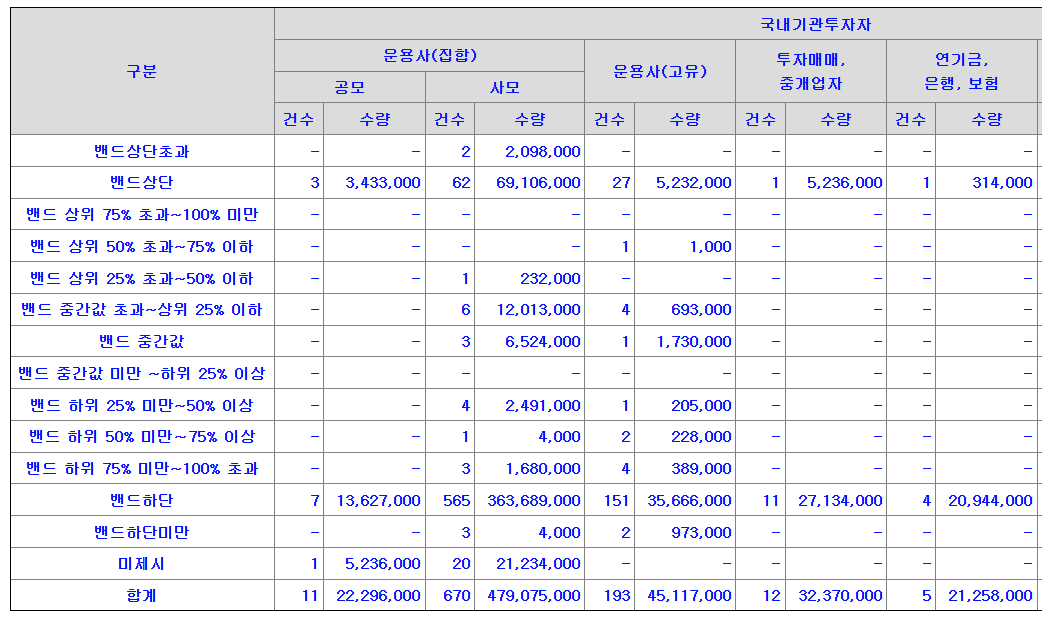Click the count 62 in 밴드상단 row

[461, 183]
